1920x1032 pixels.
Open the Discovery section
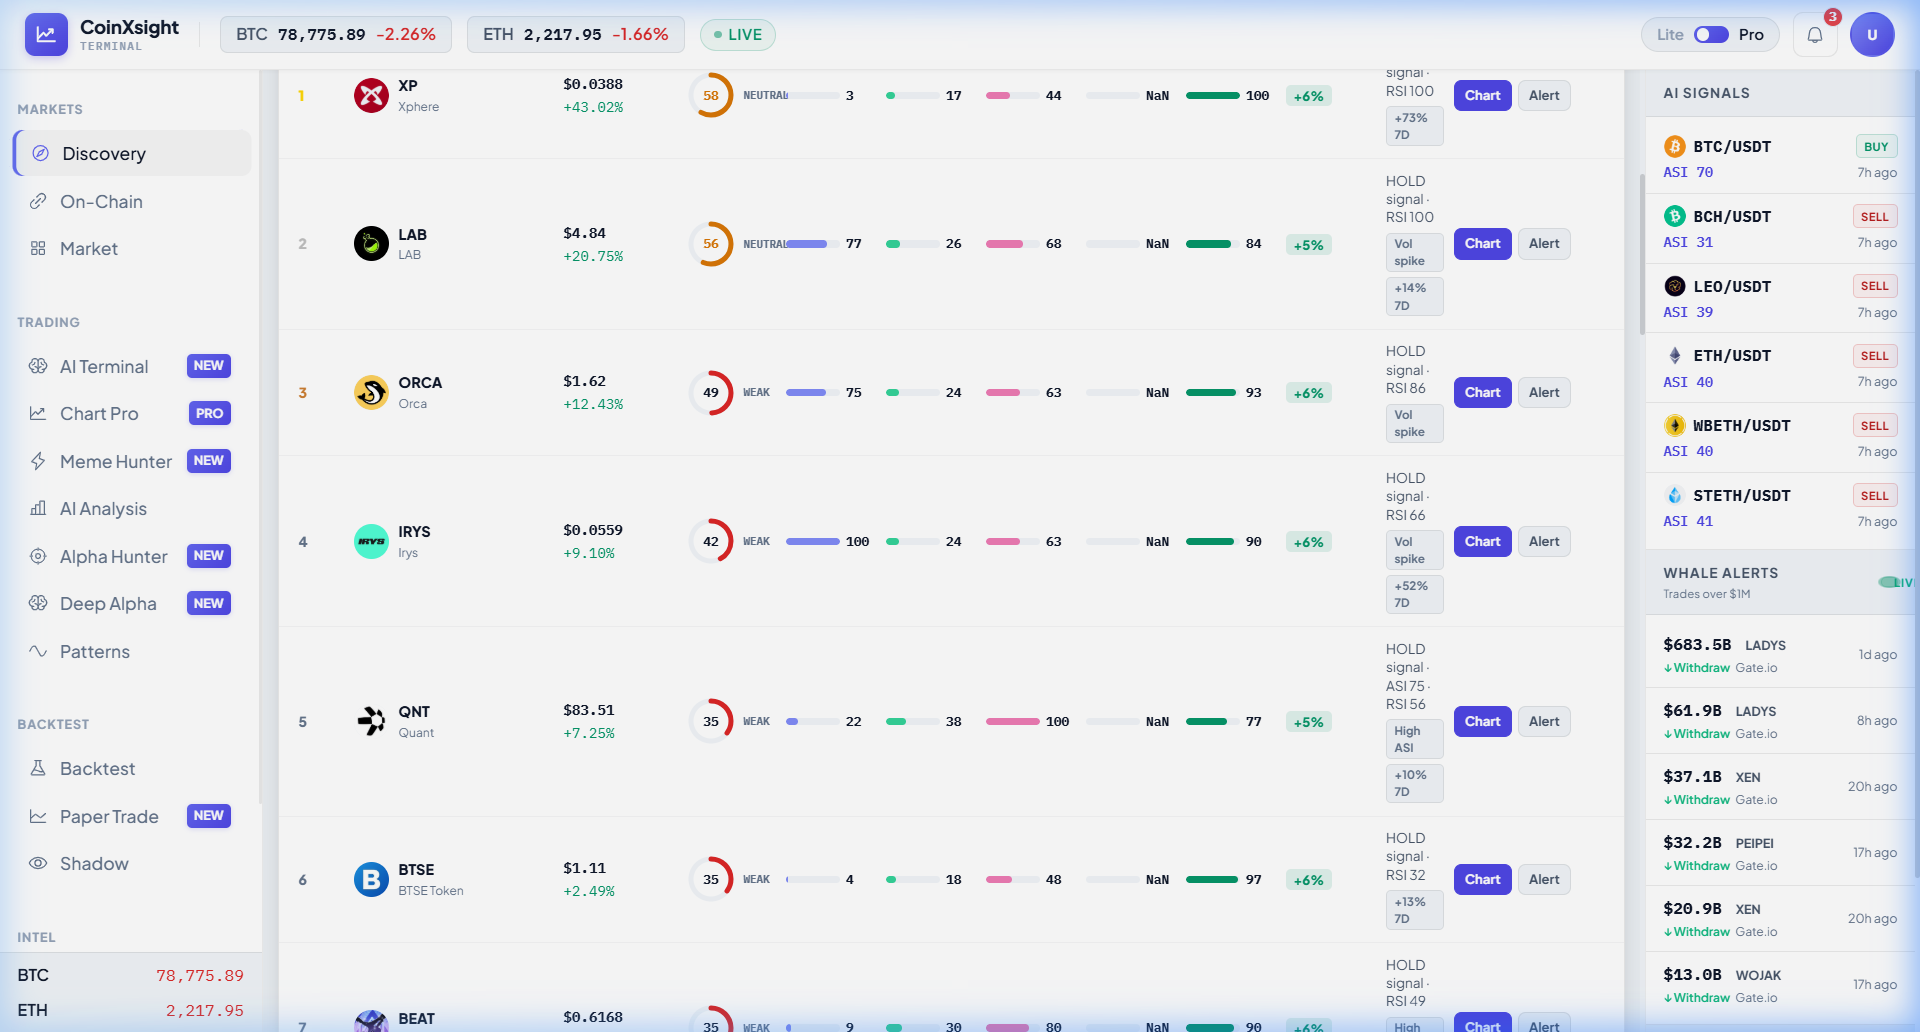click(x=132, y=153)
